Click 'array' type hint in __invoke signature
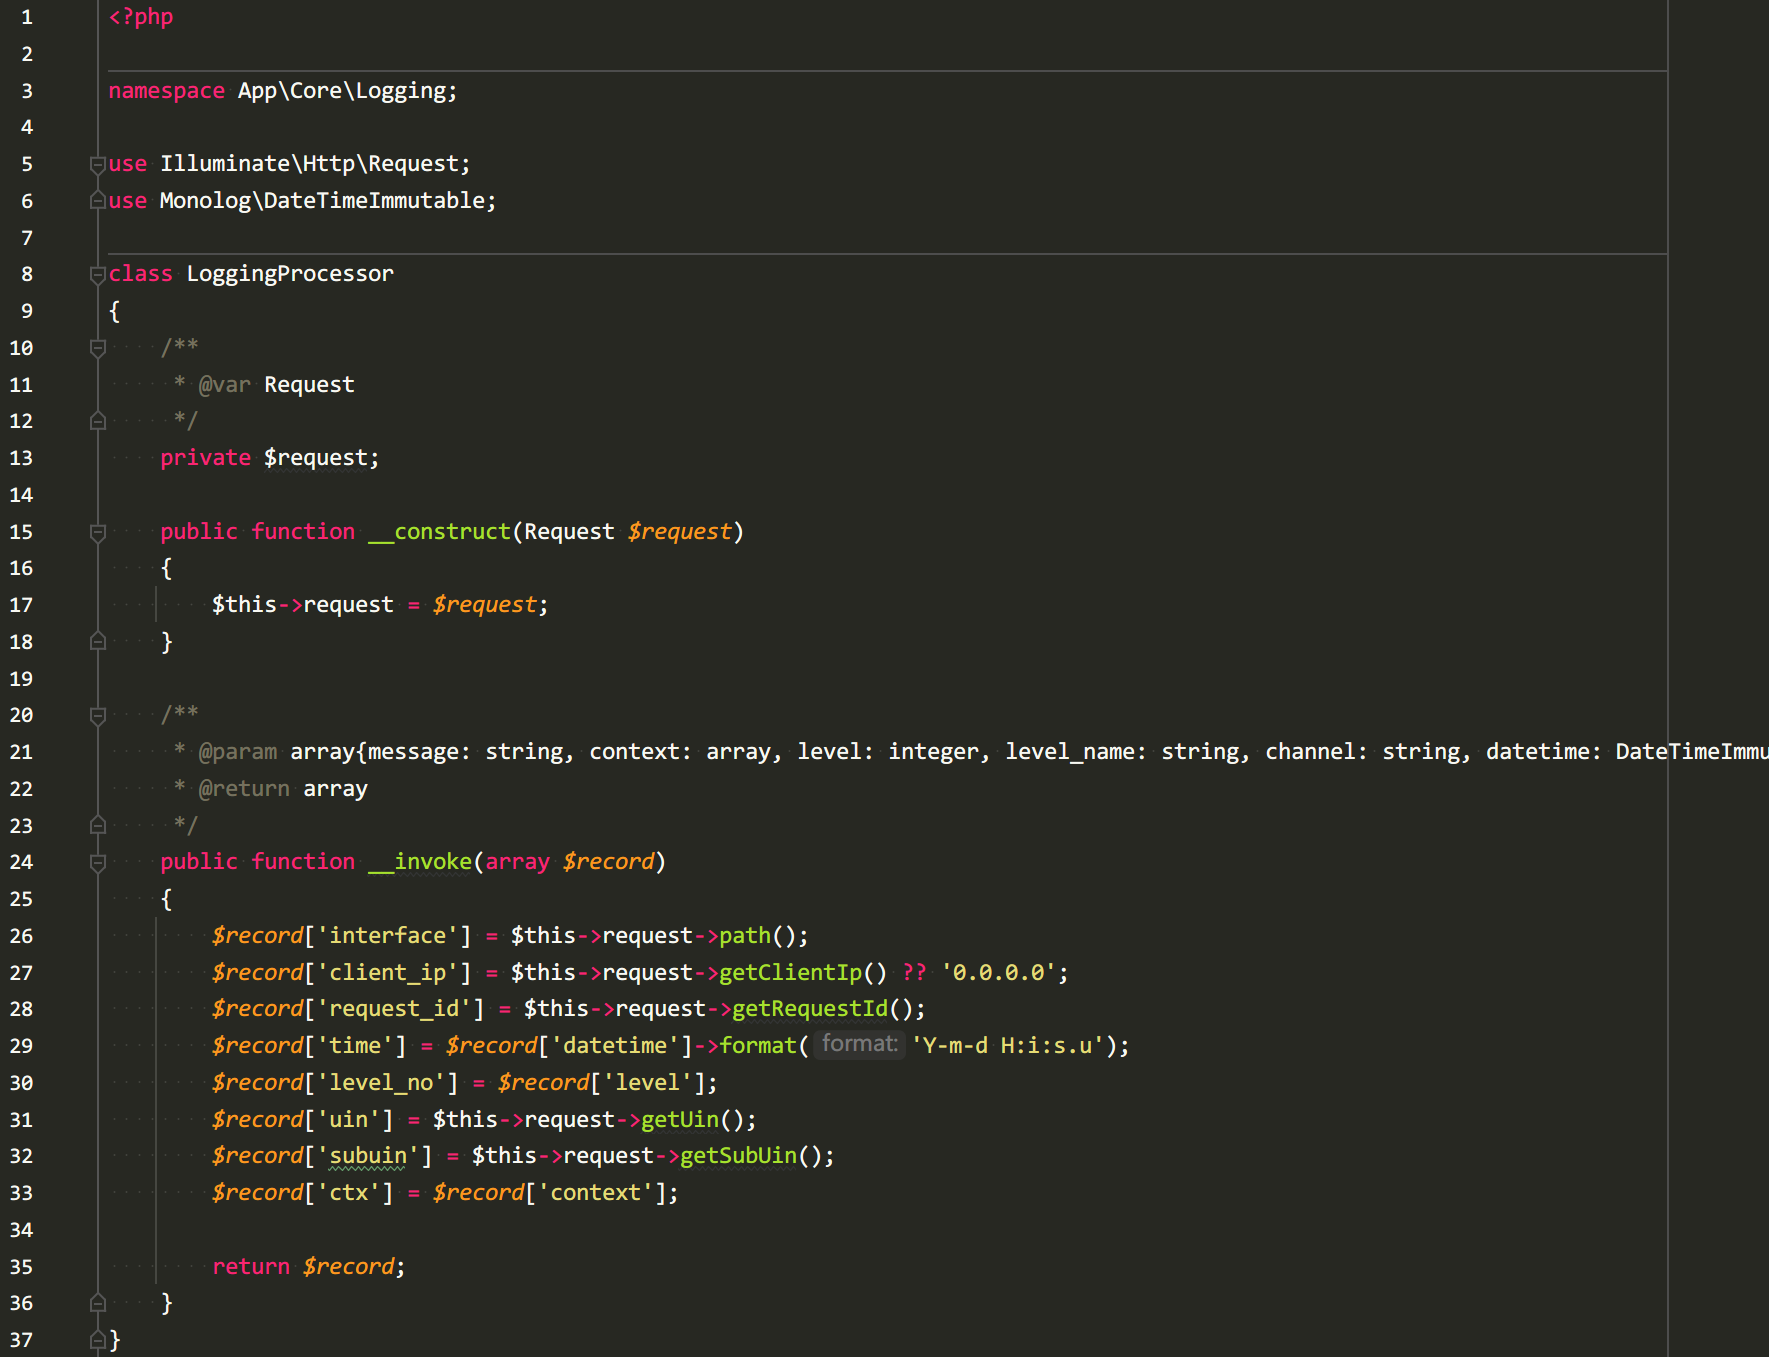The width and height of the screenshot is (1769, 1357). (x=517, y=862)
